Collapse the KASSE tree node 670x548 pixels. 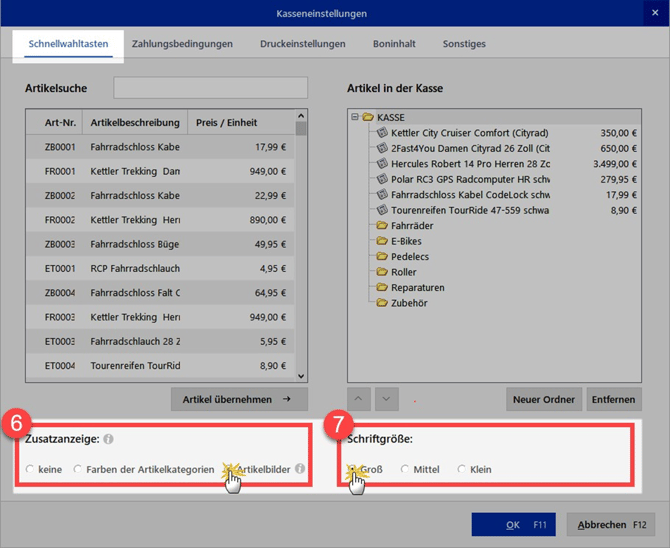(354, 117)
